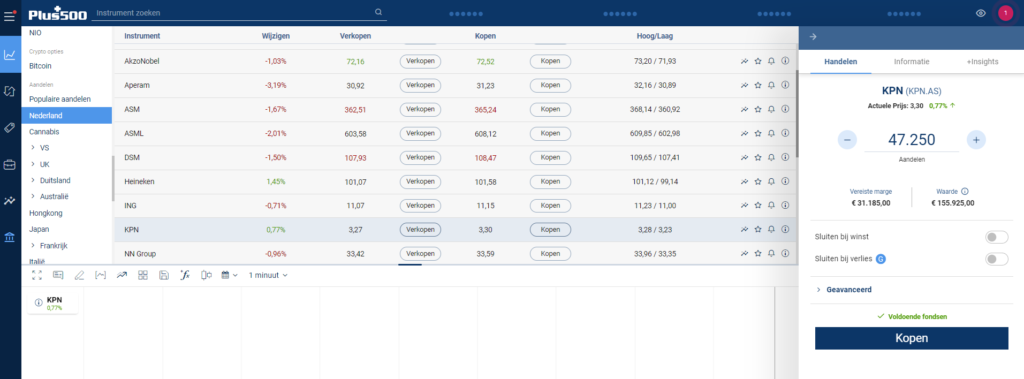Open the funds bank icon in left rail
Viewport: 1024px width, 379px height.
click(10, 237)
